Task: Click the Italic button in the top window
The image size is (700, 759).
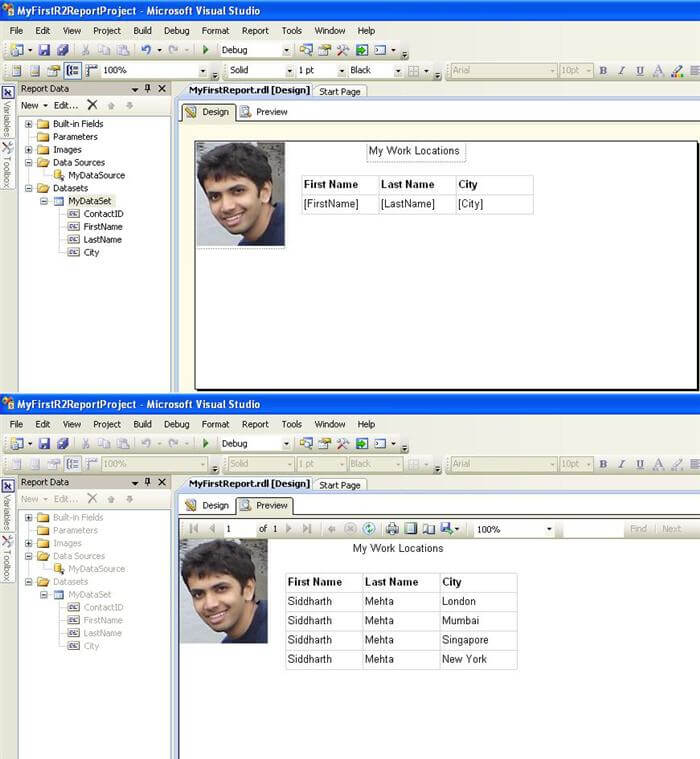Action: point(622,71)
